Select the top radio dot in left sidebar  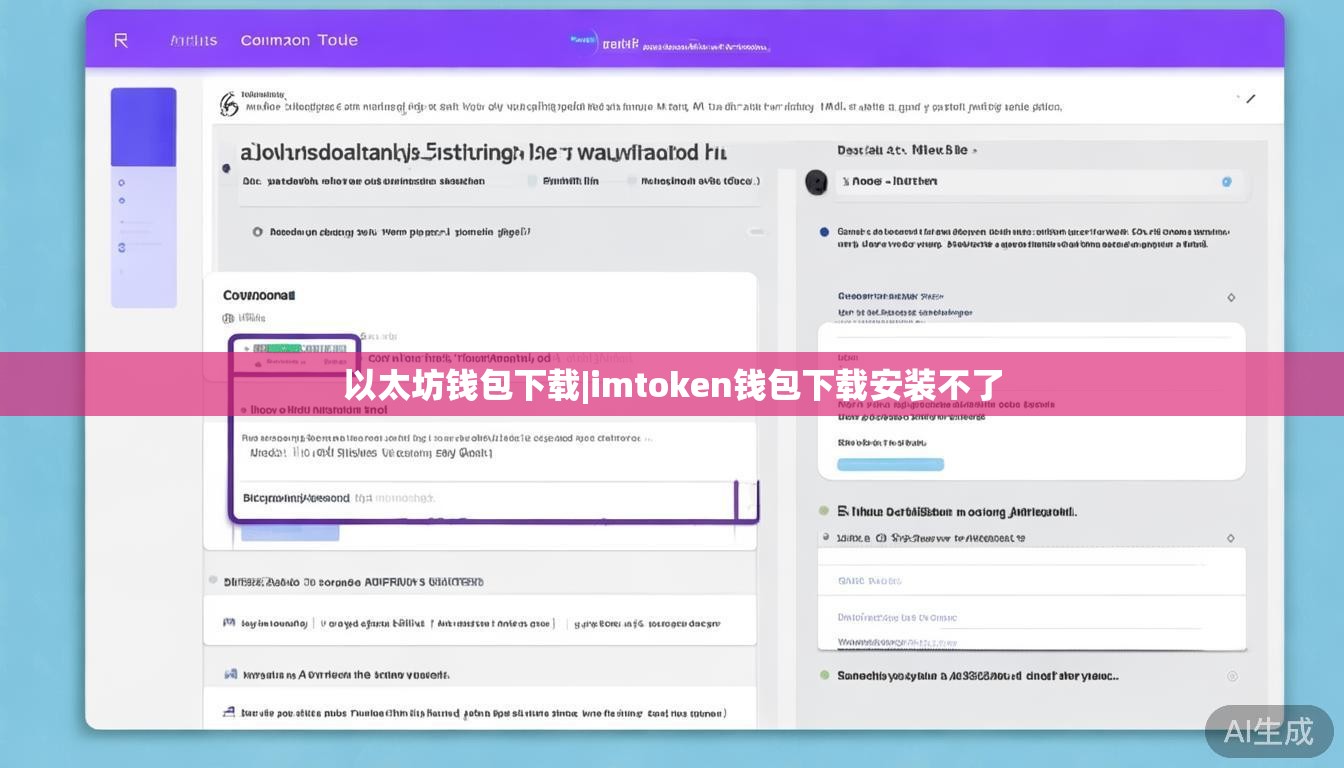(121, 183)
